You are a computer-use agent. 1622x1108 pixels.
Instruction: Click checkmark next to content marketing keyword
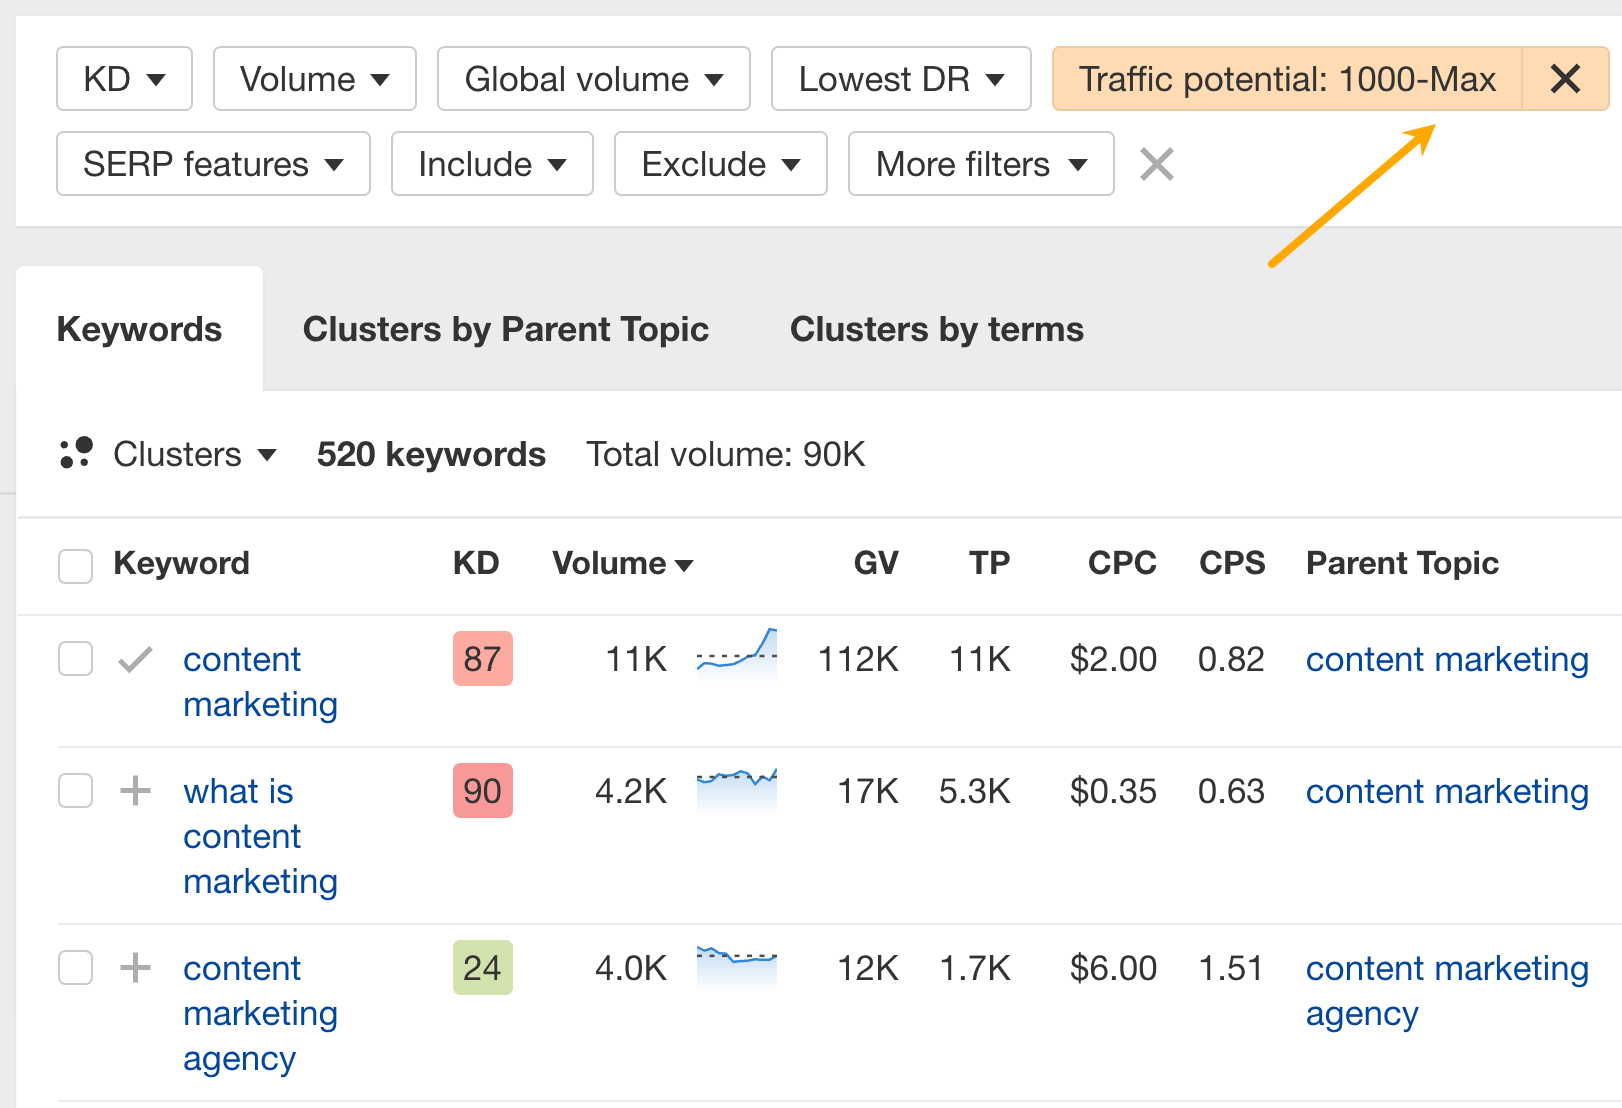pos(135,660)
